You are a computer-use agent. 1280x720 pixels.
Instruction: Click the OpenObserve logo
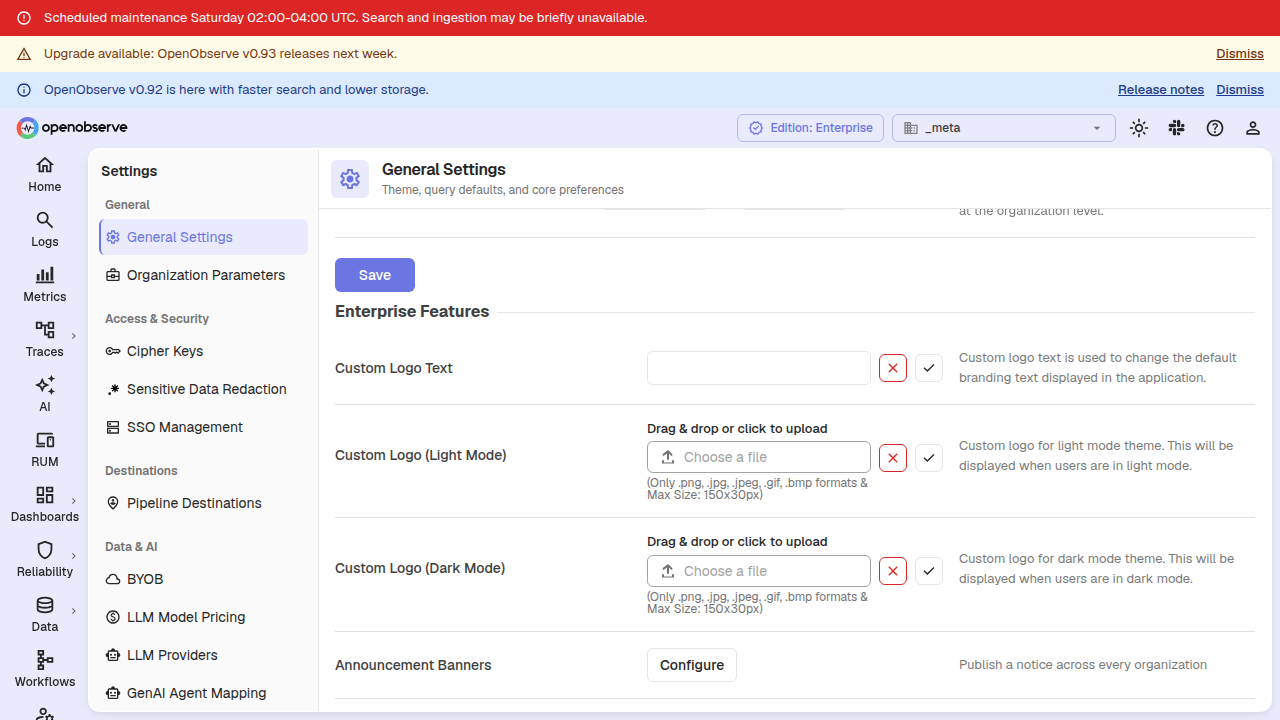click(x=72, y=128)
